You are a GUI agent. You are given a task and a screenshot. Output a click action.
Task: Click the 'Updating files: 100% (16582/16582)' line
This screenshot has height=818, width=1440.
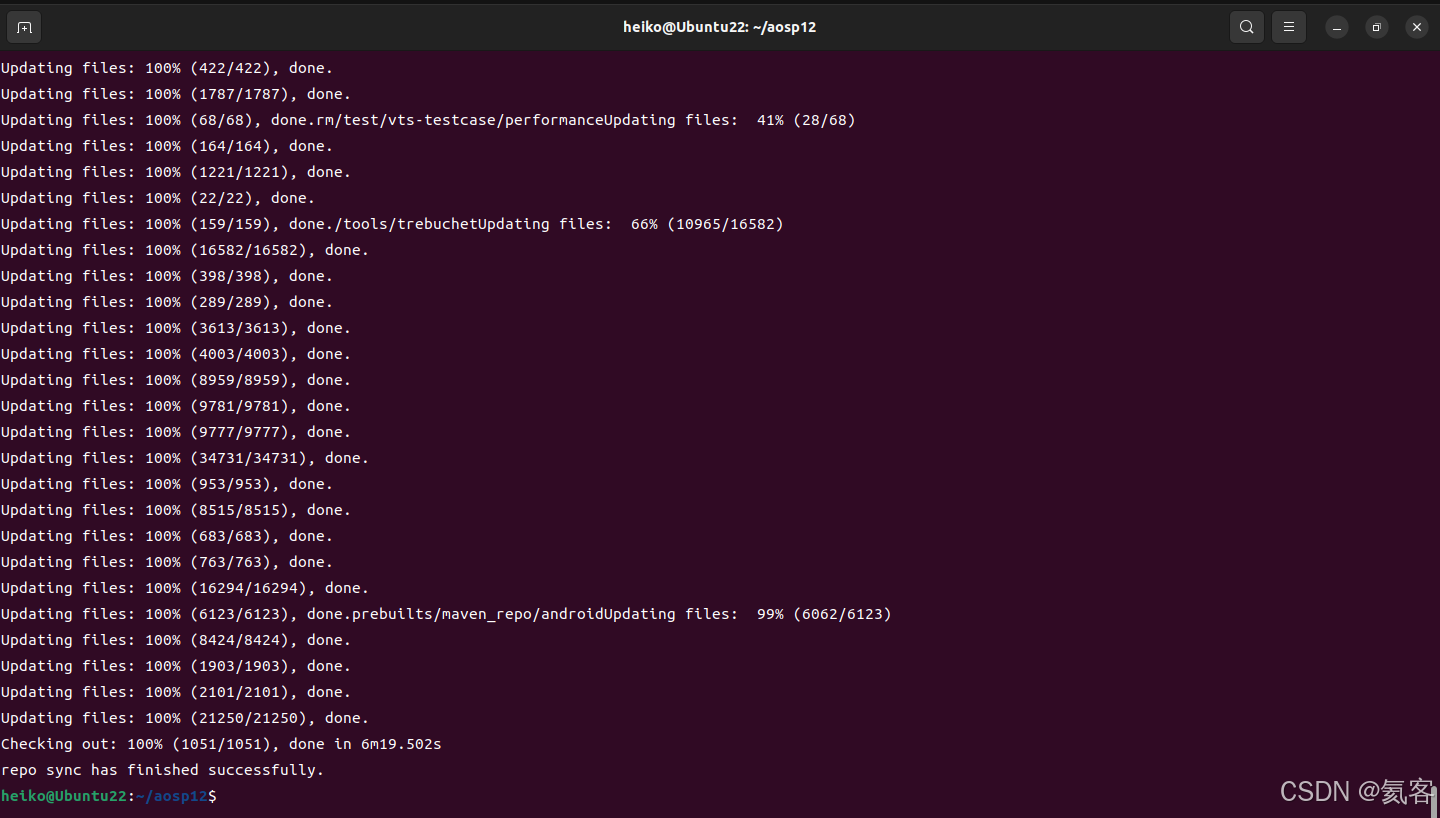(185, 250)
